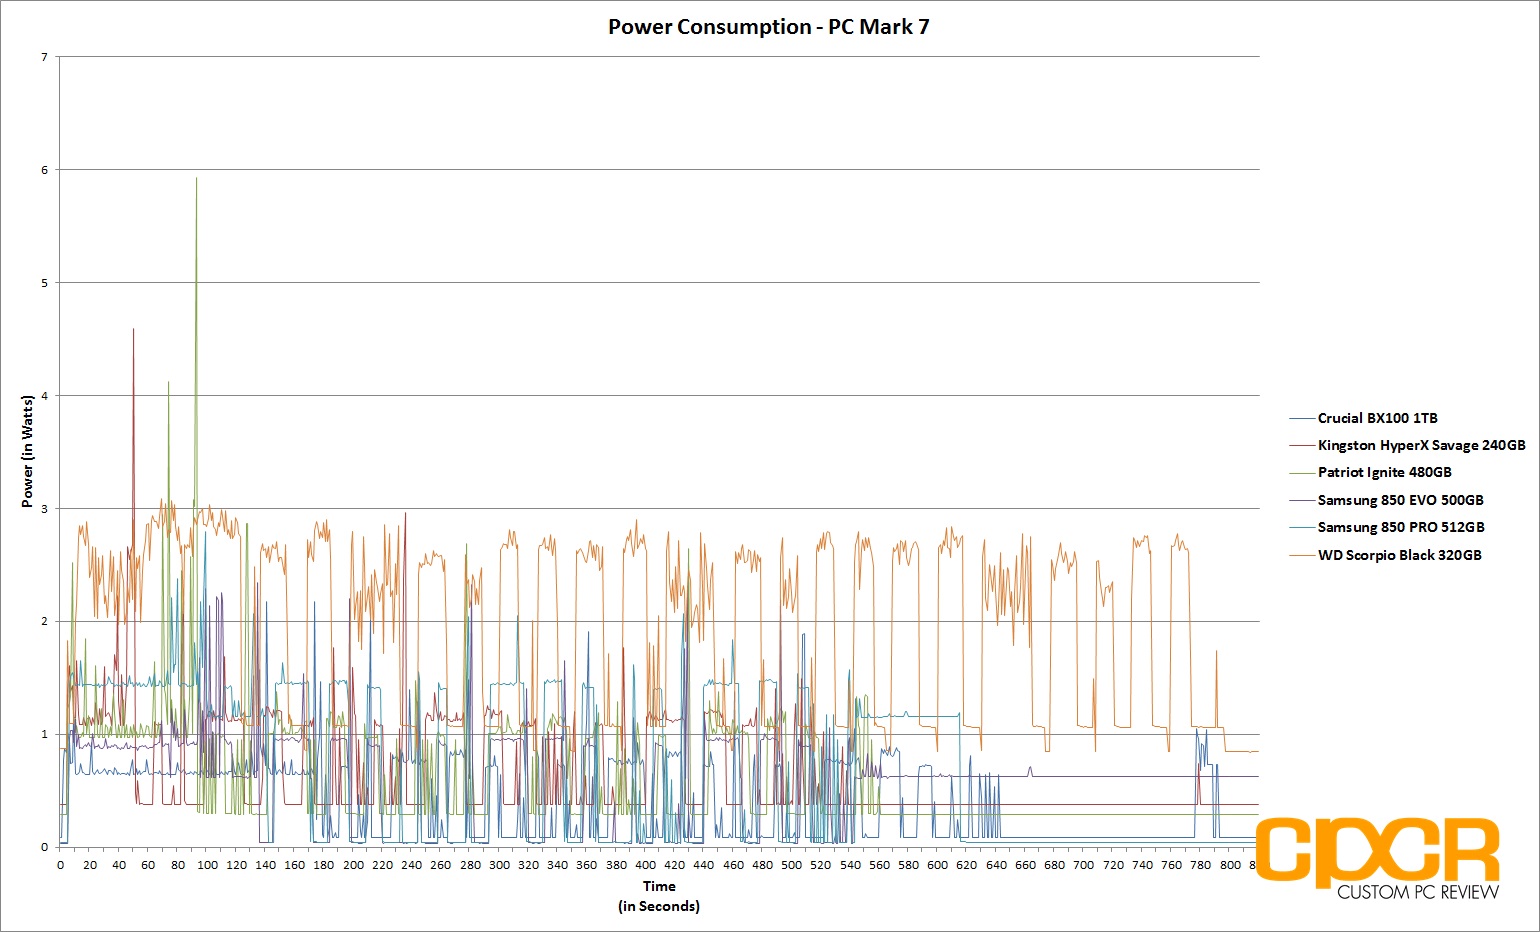Click the 'Time' x-axis title

pyautogui.click(x=659, y=886)
